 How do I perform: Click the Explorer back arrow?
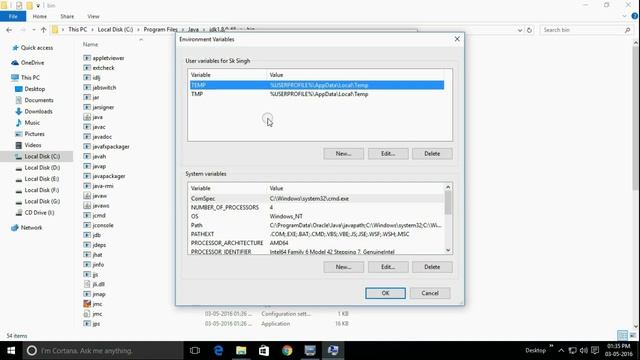click(9, 30)
